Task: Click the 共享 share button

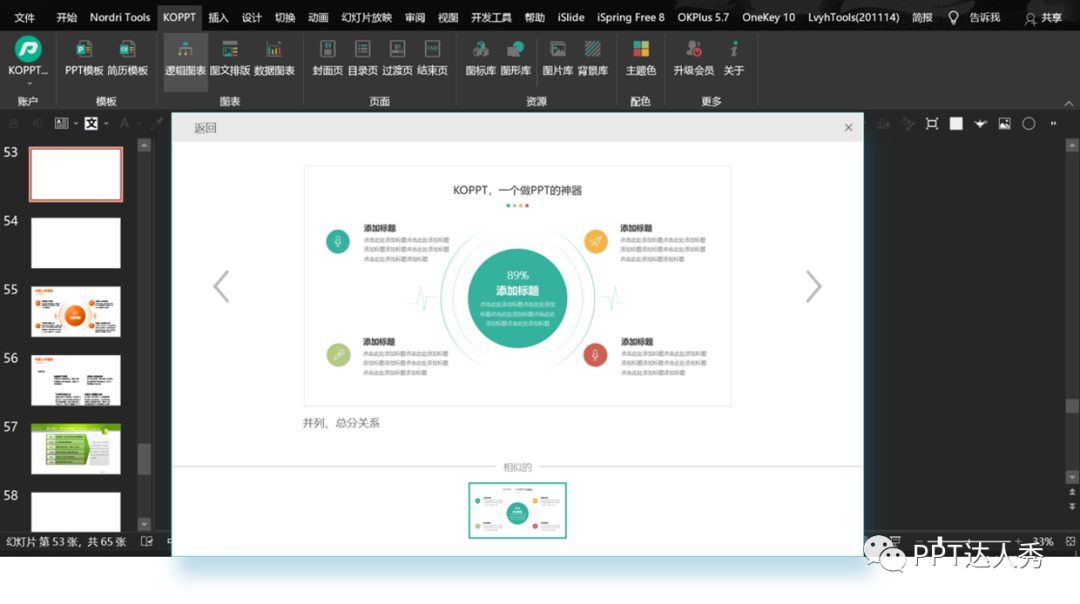Action: [1043, 18]
